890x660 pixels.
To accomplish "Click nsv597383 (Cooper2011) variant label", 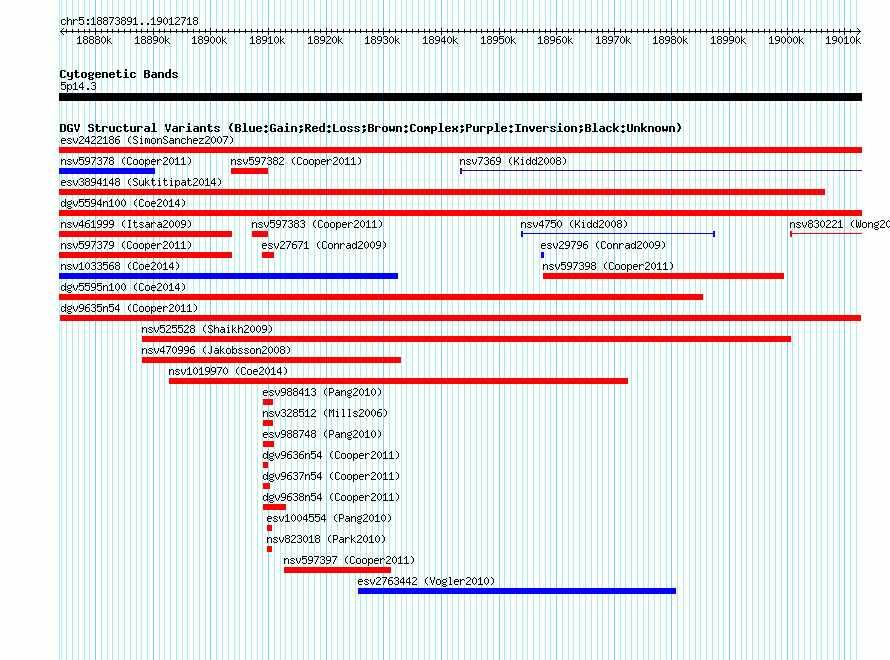I will pyautogui.click(x=317, y=224).
